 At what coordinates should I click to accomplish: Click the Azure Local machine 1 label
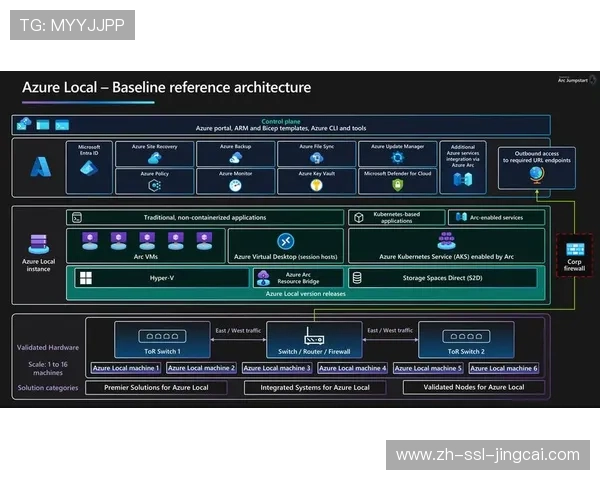pyautogui.click(x=126, y=368)
